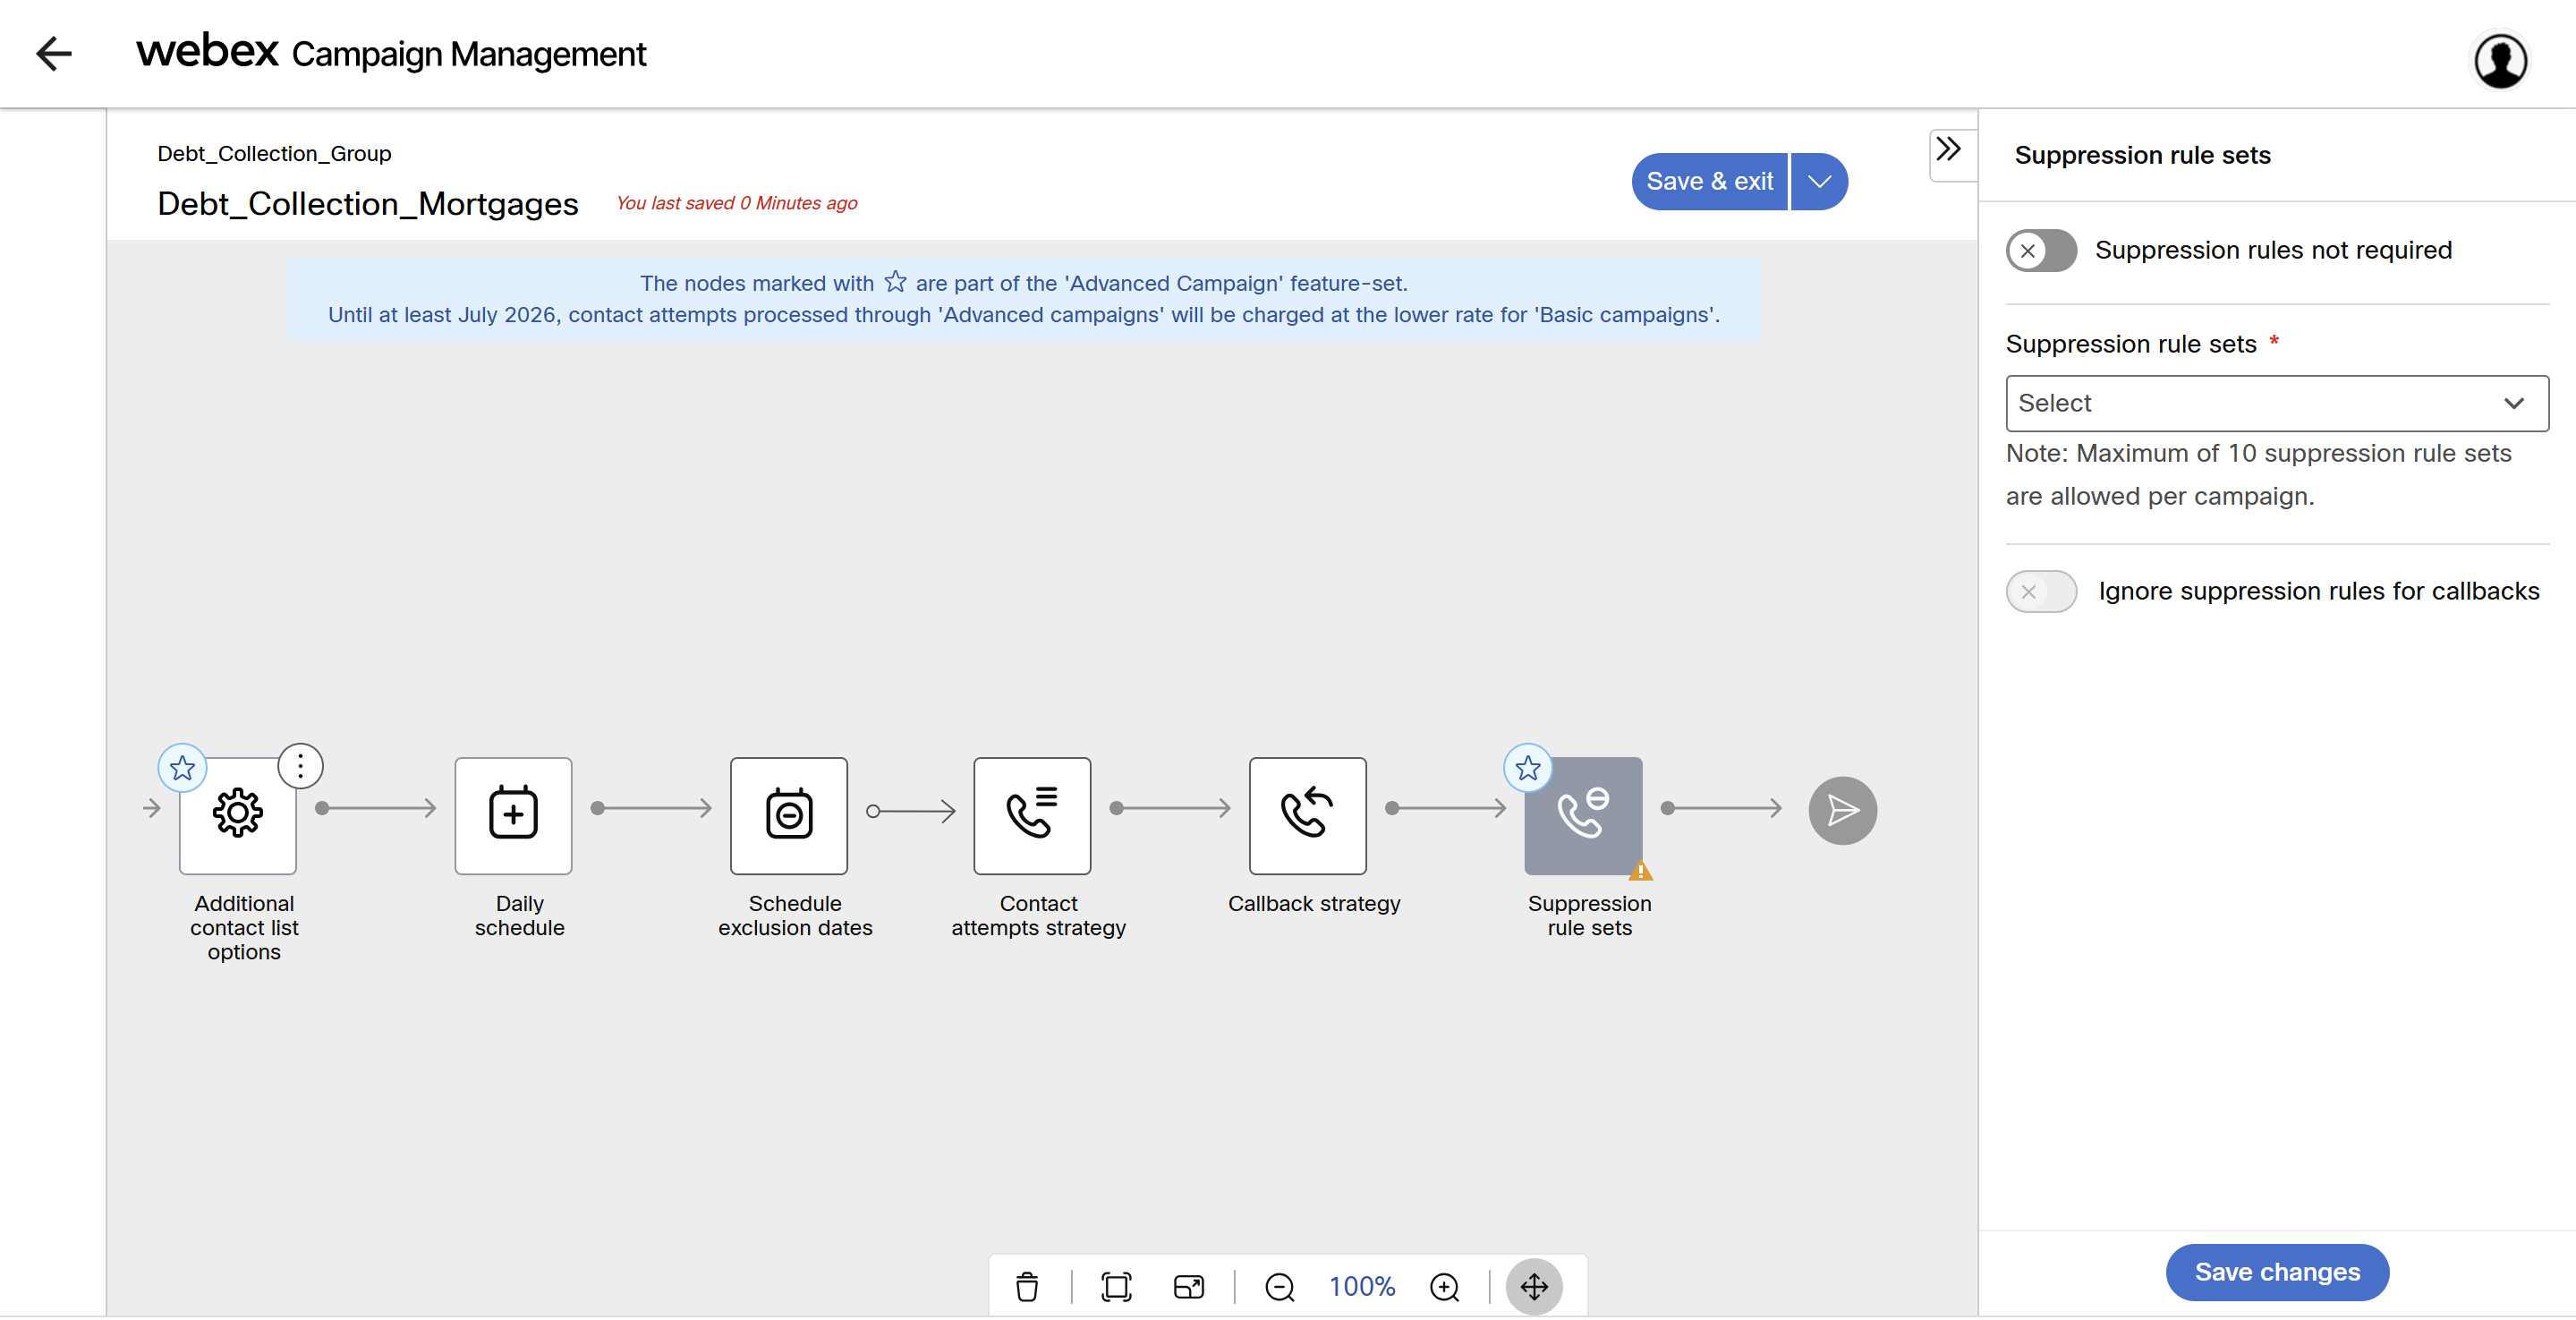This screenshot has width=2576, height=1320.
Task: Click the trash delete icon in toolbar
Action: click(1026, 1286)
